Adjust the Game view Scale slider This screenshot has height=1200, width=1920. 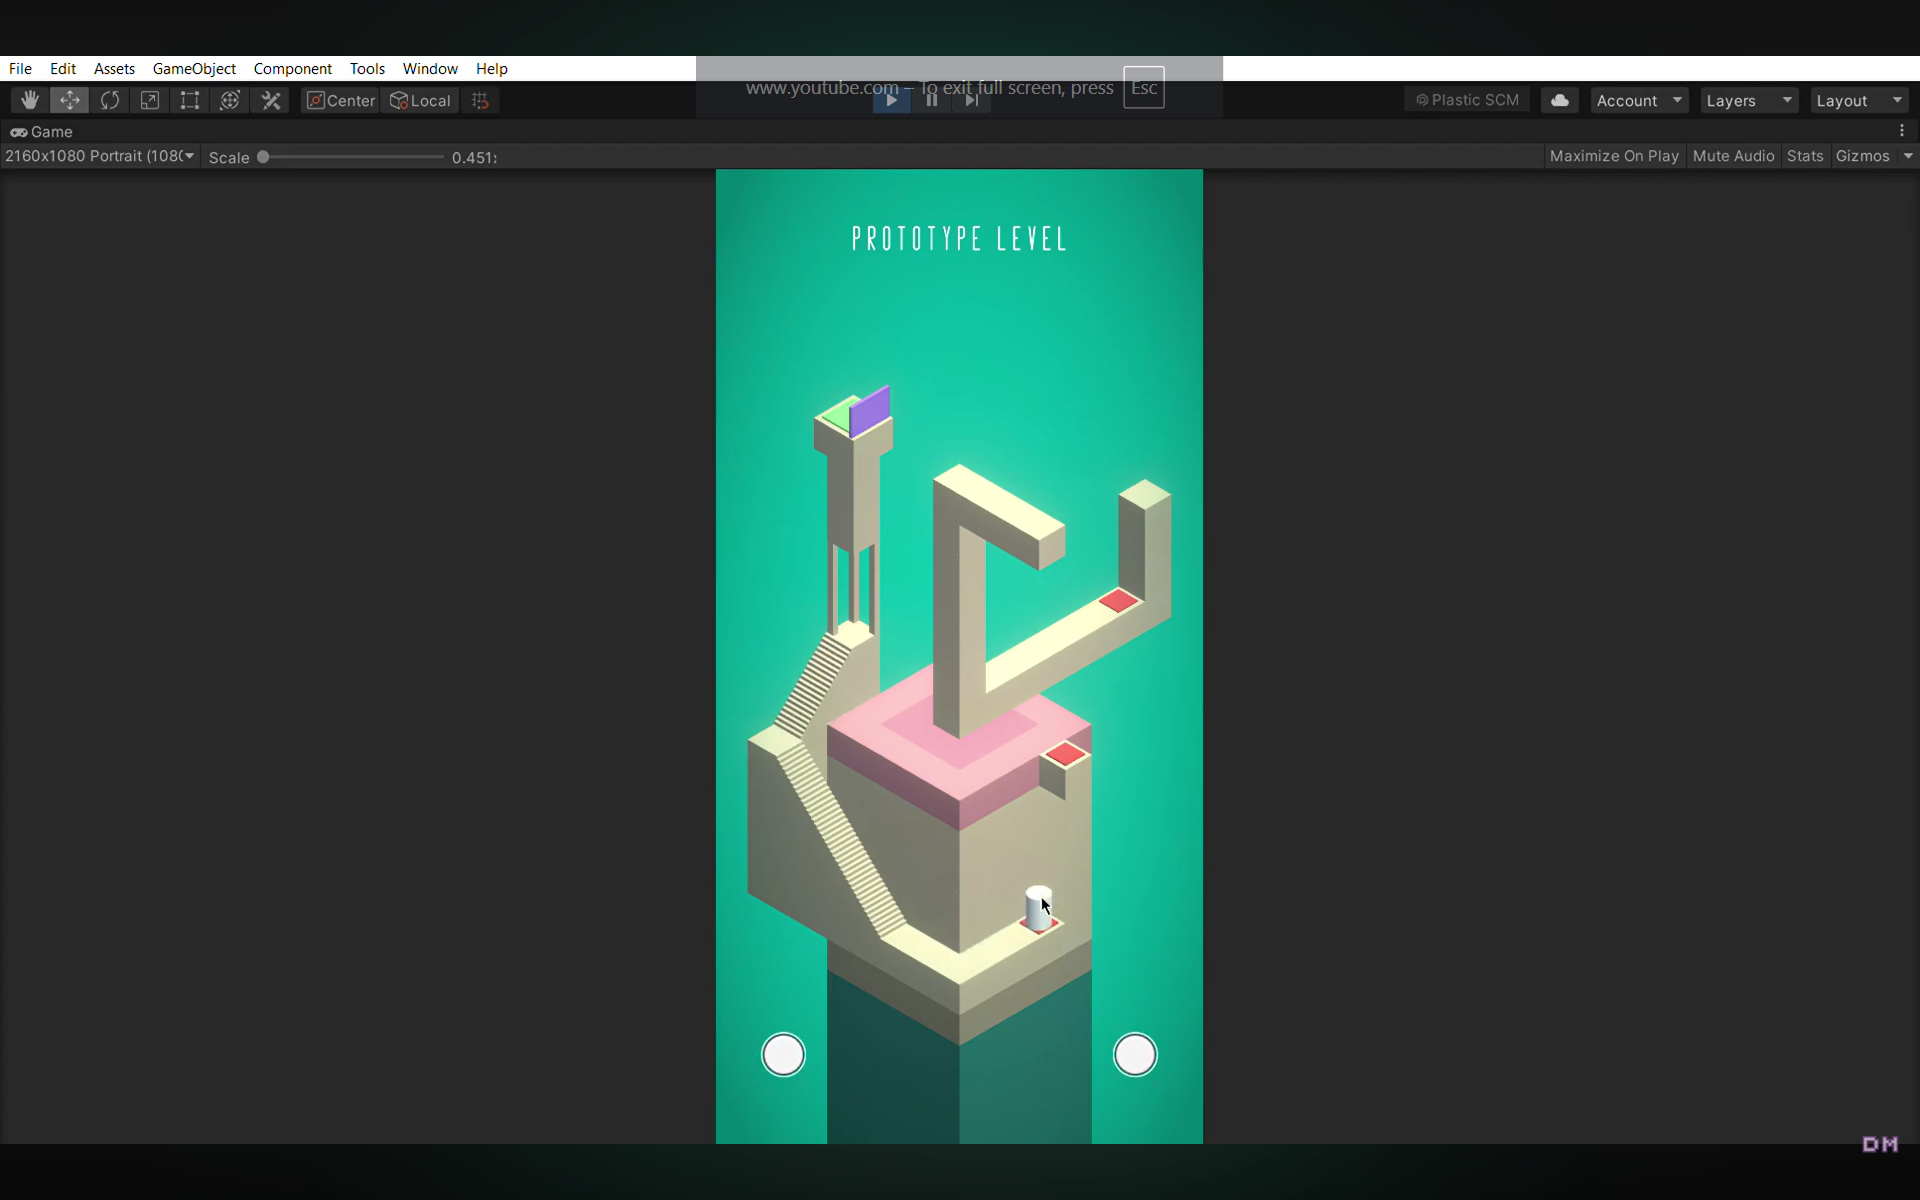264,157
